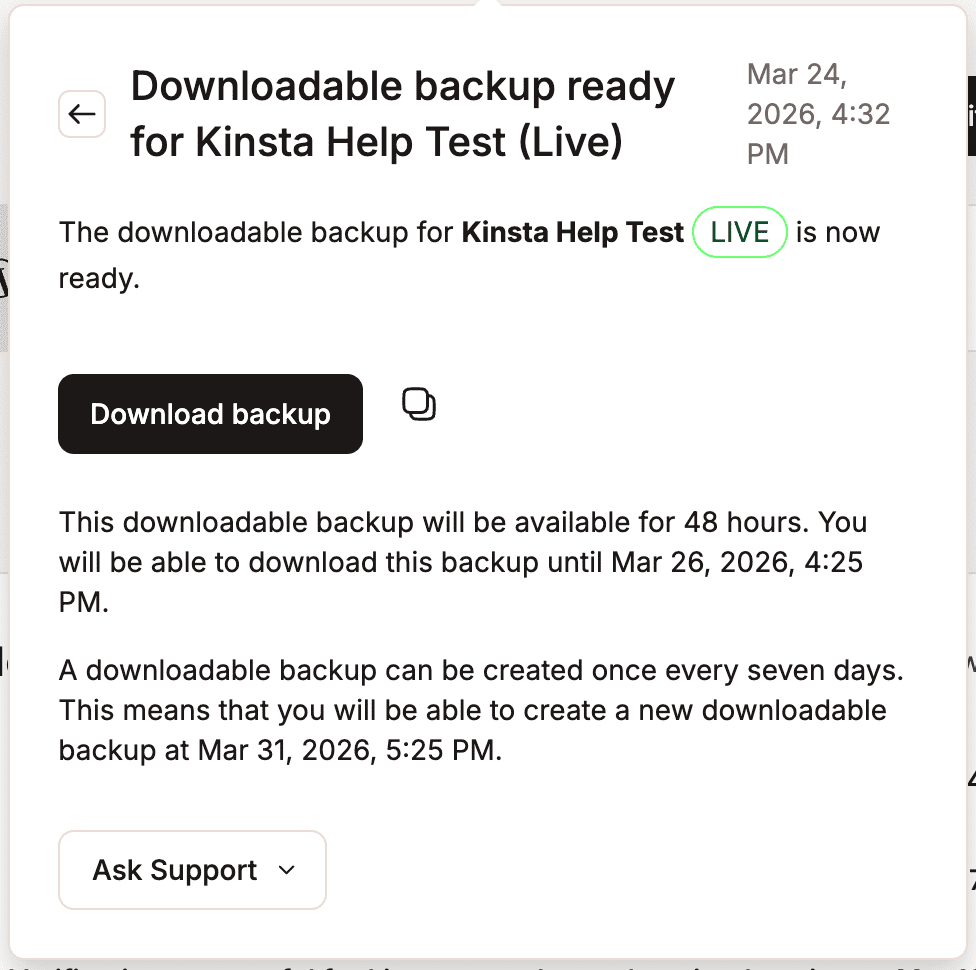Click the "Downloadable backup ready" heading line
The width and height of the screenshot is (976, 970).
point(402,87)
